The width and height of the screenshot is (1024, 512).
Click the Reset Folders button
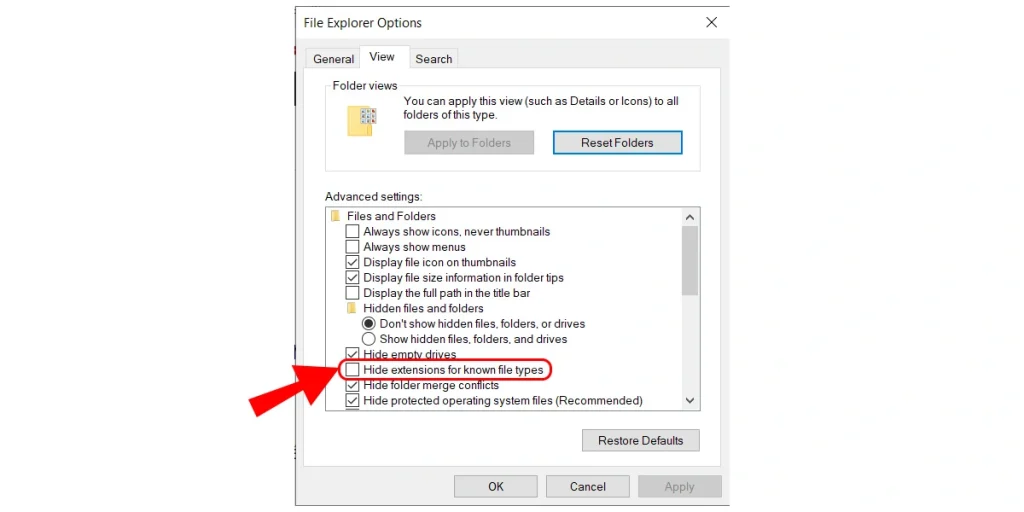617,142
